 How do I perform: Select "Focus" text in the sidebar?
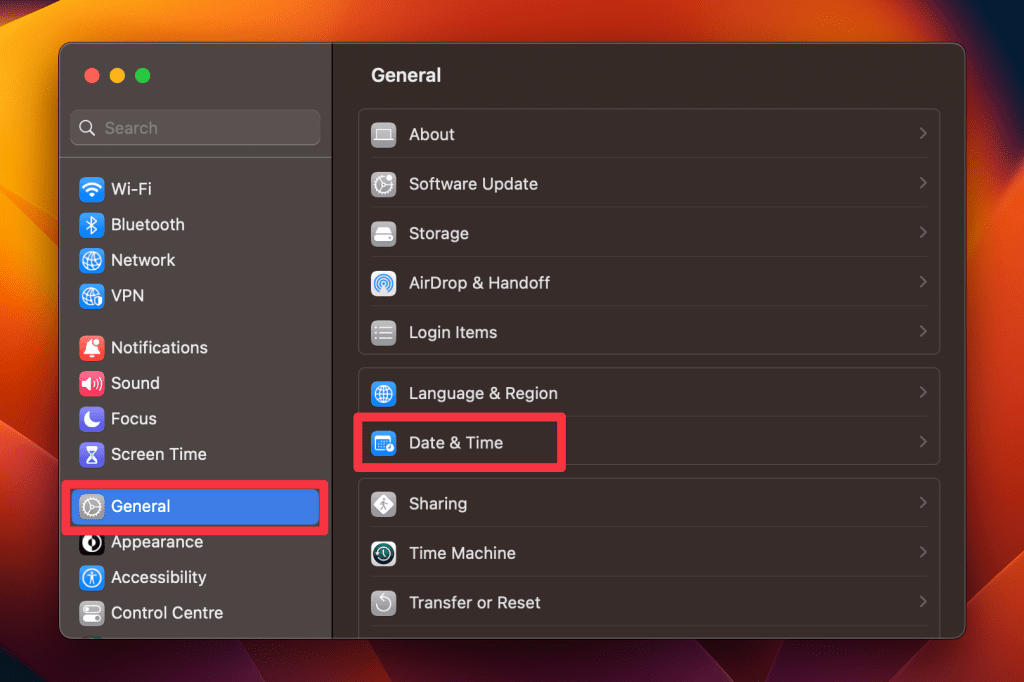click(x=134, y=419)
